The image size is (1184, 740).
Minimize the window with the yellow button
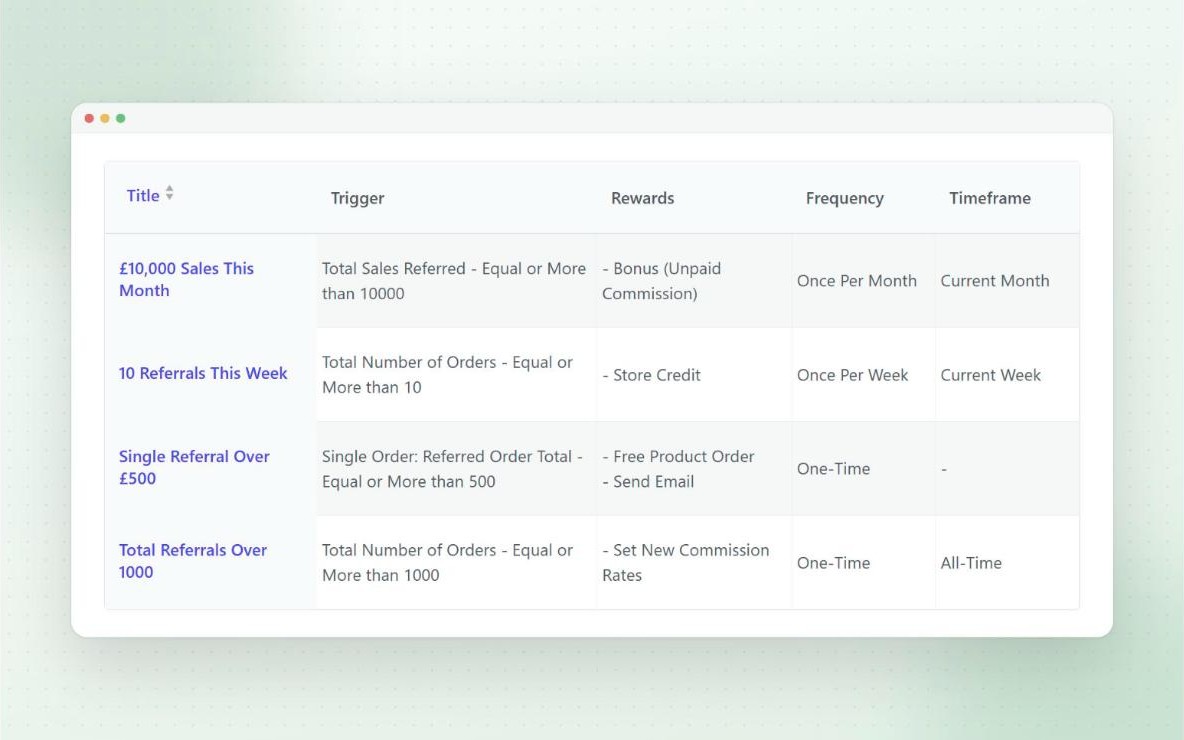(x=105, y=119)
